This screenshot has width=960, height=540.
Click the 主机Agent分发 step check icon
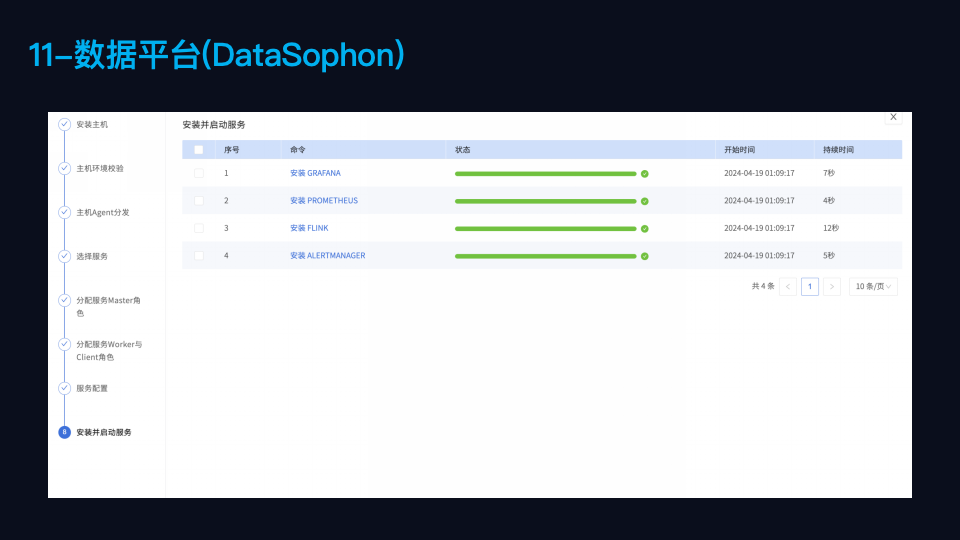[64, 212]
